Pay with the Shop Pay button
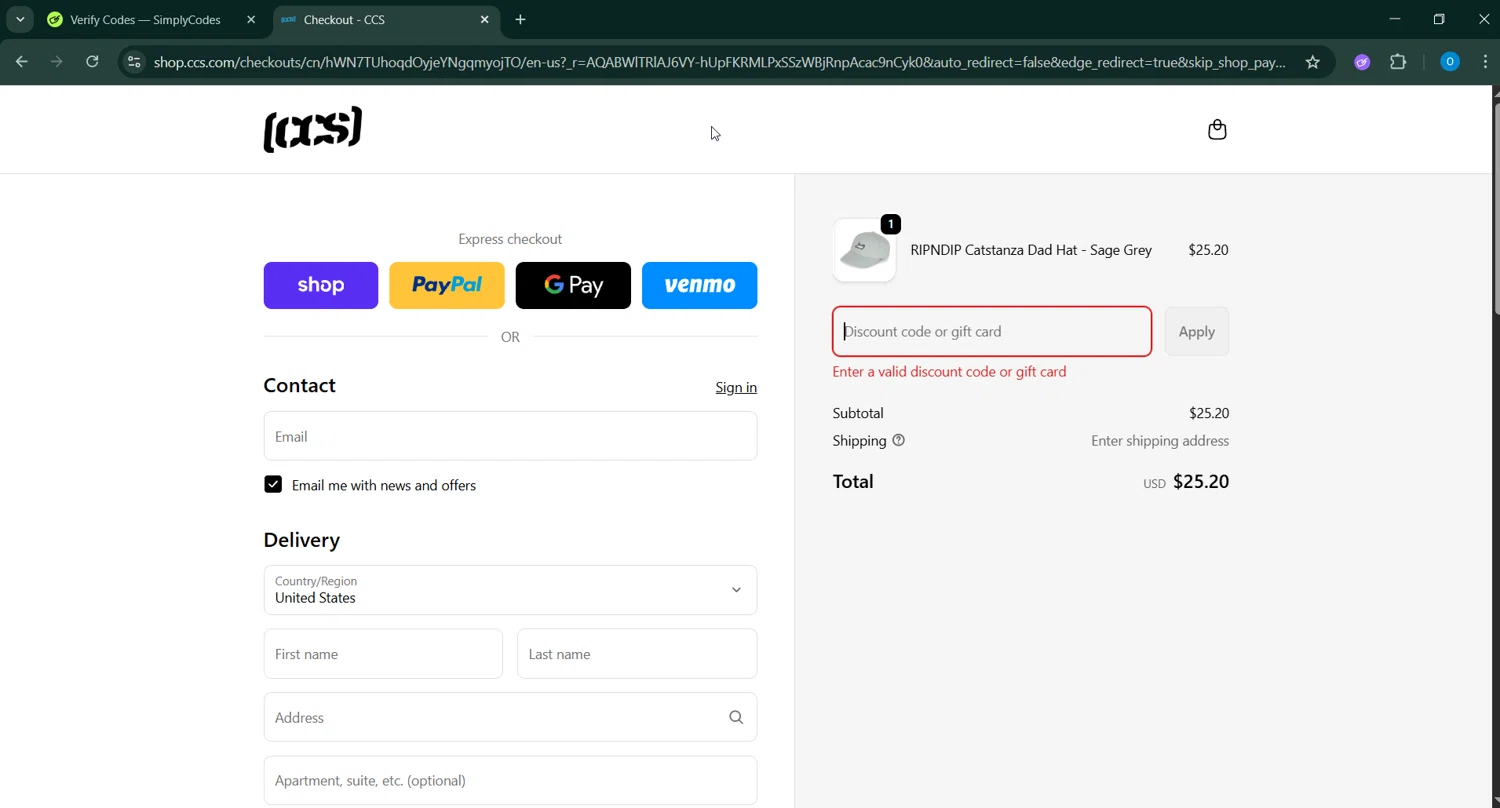Screen dimensions: 1500x808 [321, 285]
